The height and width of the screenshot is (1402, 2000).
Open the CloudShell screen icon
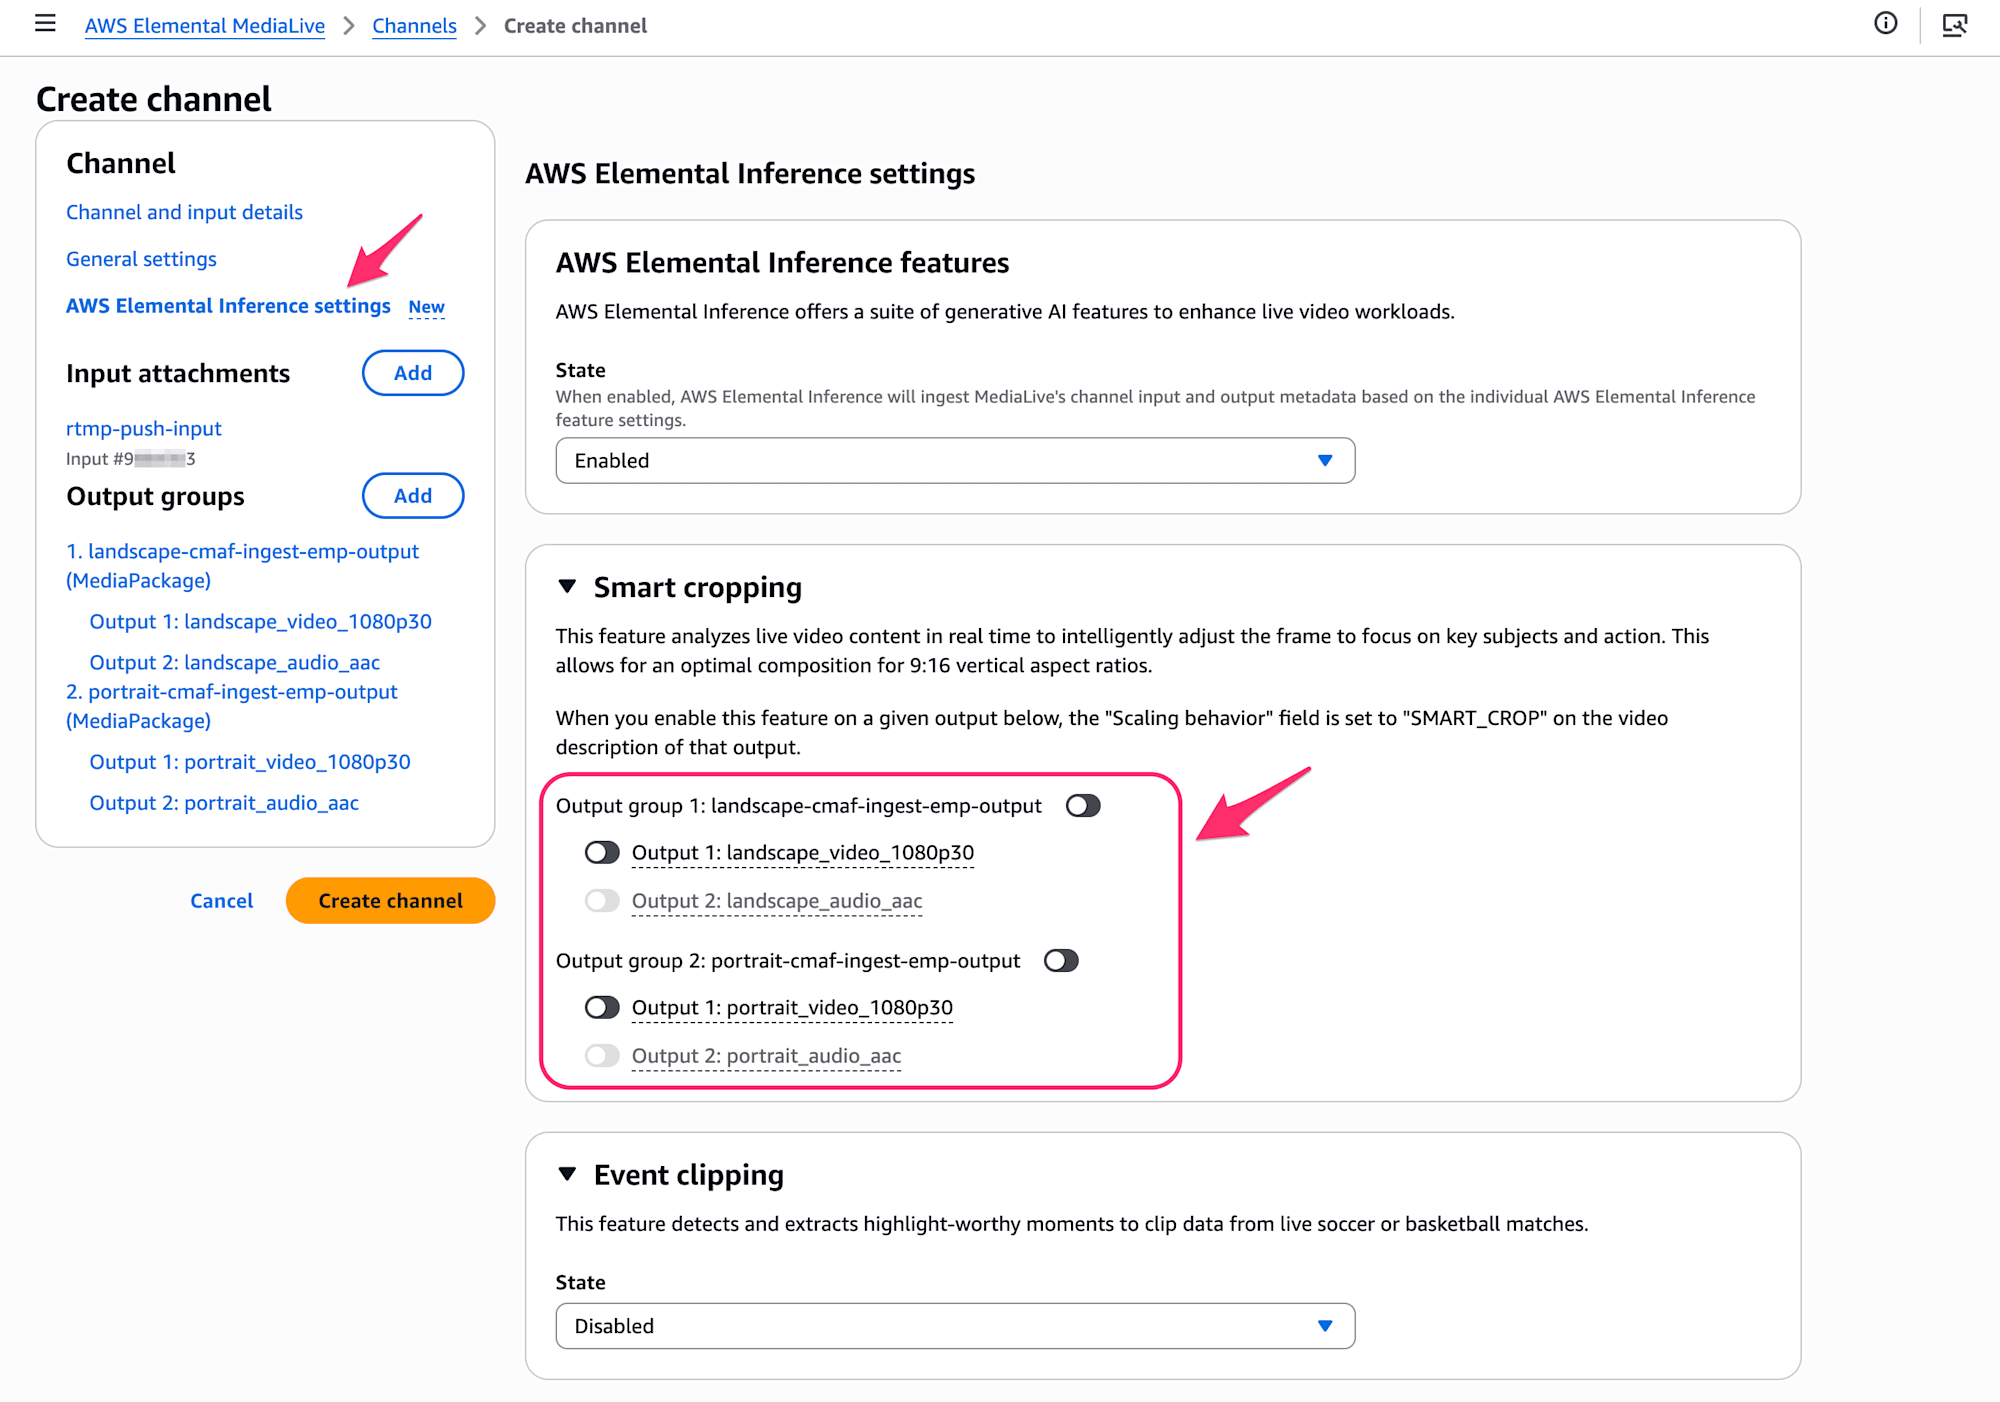(x=1954, y=25)
